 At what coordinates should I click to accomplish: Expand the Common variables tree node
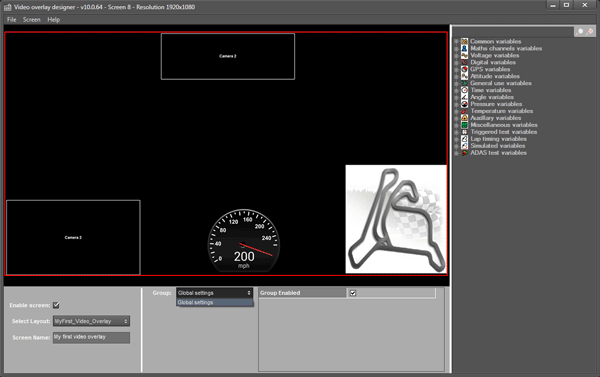point(456,41)
